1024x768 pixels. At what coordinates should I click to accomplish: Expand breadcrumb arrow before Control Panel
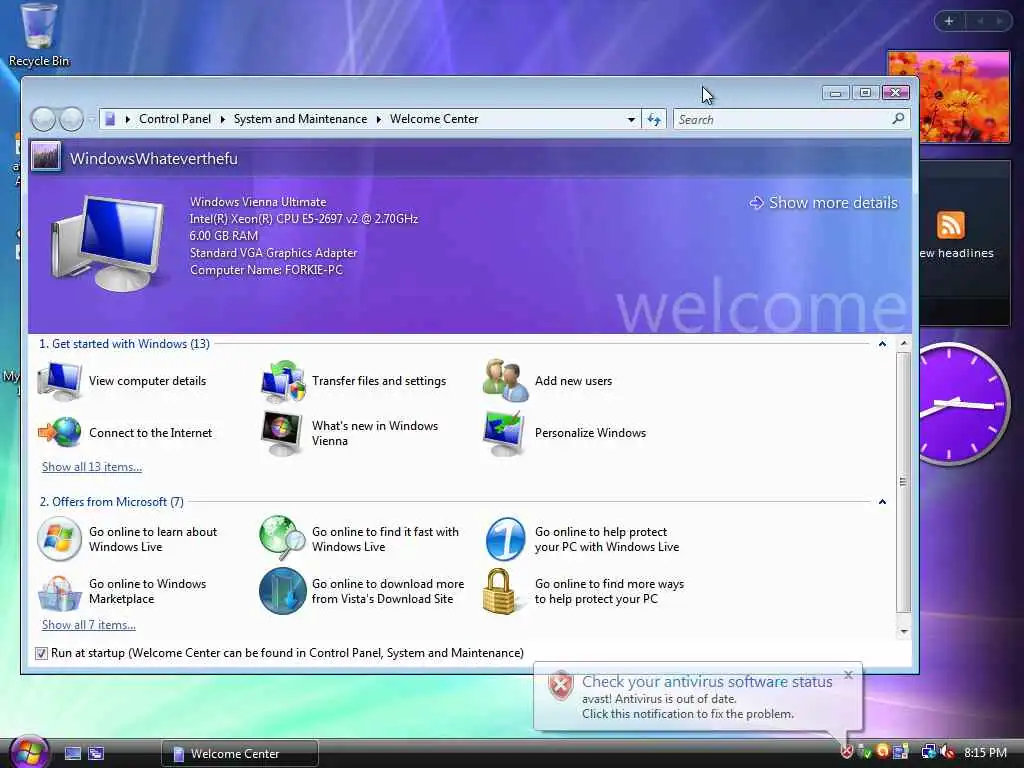128,119
